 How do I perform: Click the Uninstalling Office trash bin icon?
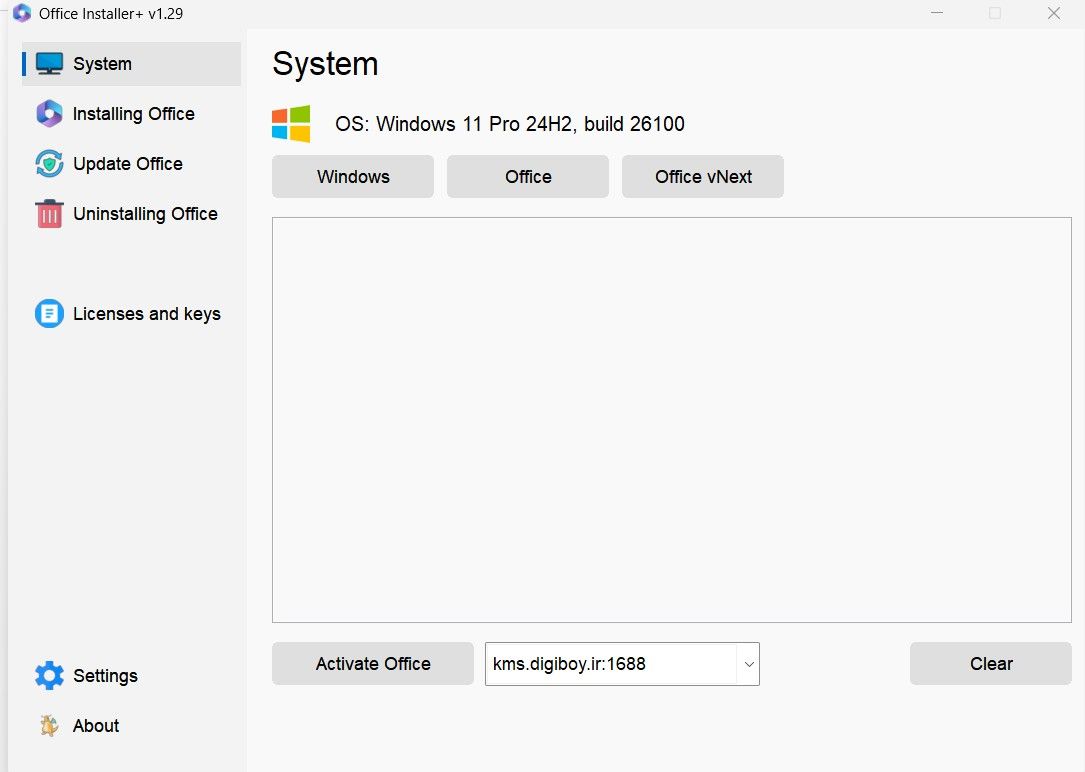(49, 214)
